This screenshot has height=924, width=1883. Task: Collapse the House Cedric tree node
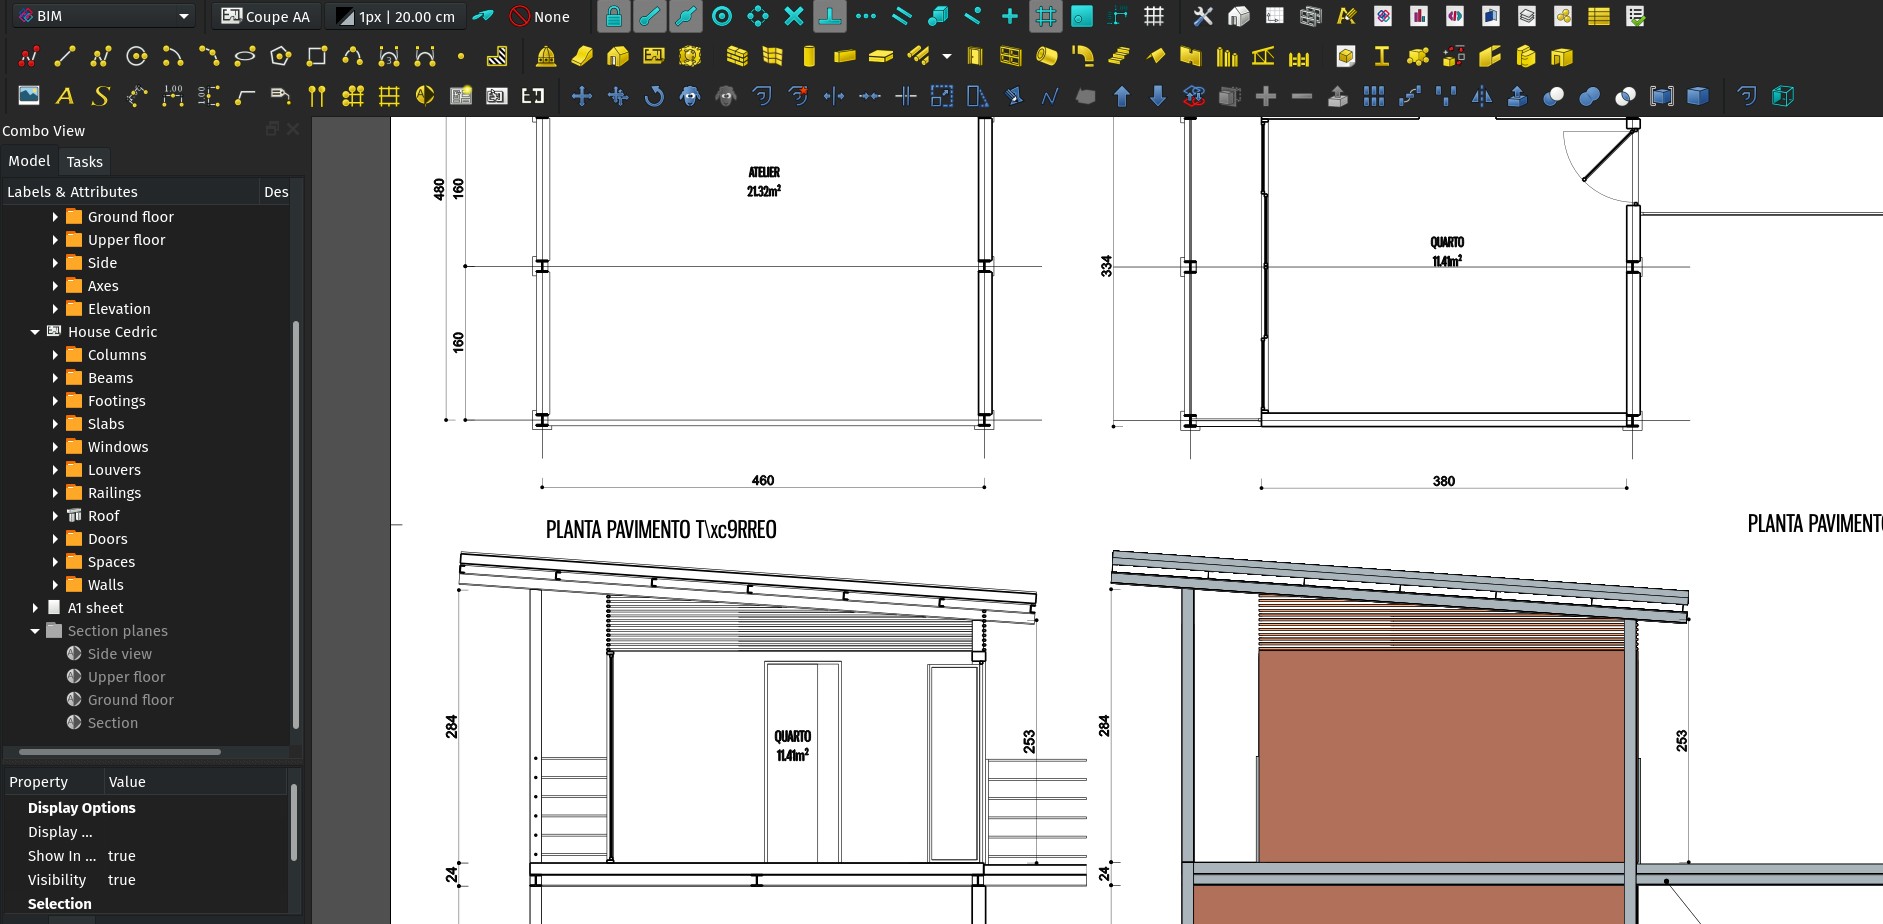click(35, 331)
